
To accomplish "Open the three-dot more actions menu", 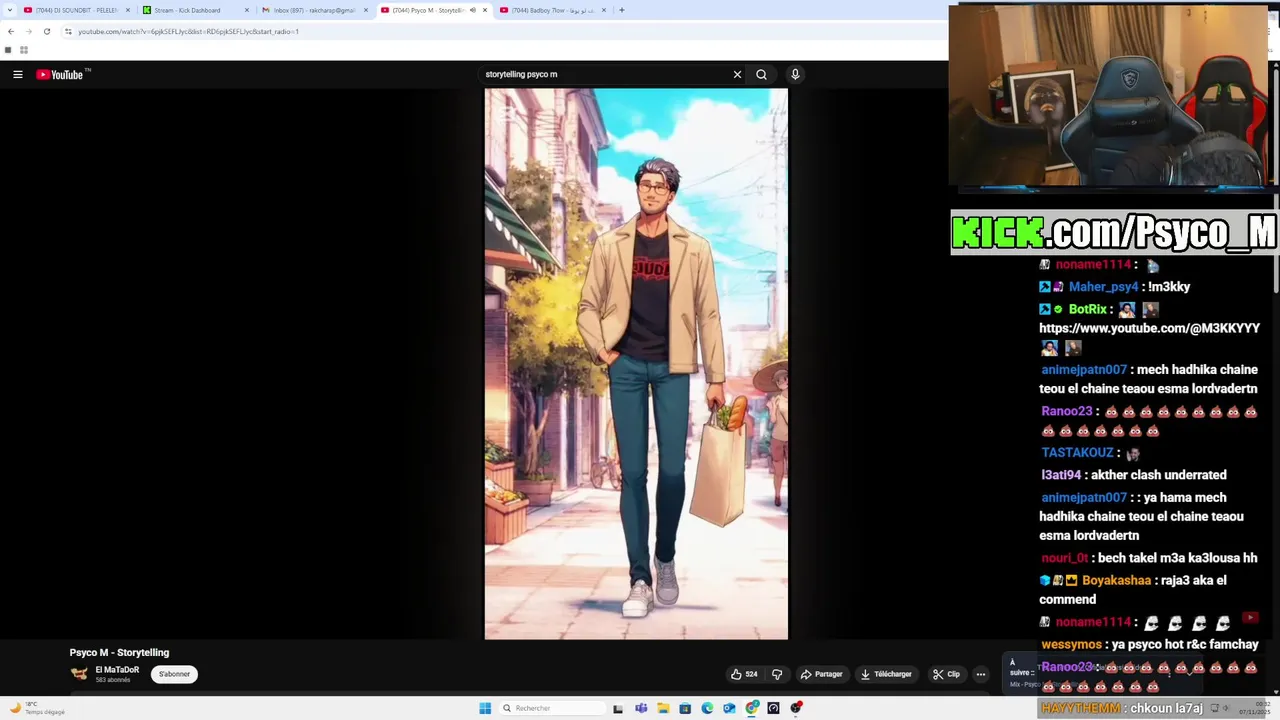I will pos(981,674).
